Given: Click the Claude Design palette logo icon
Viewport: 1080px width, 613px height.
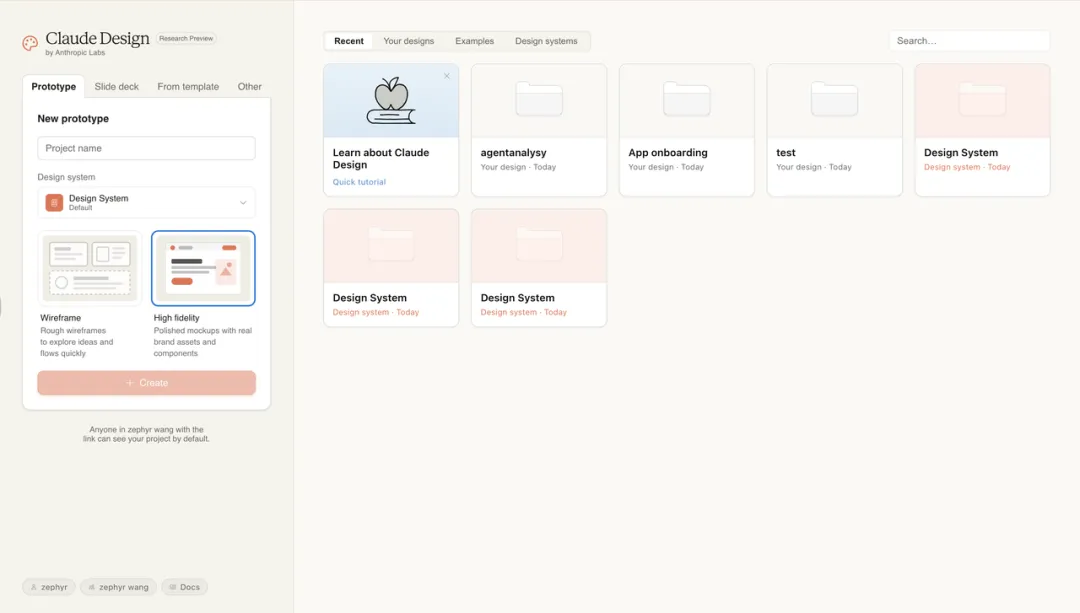Looking at the screenshot, I should point(30,43).
